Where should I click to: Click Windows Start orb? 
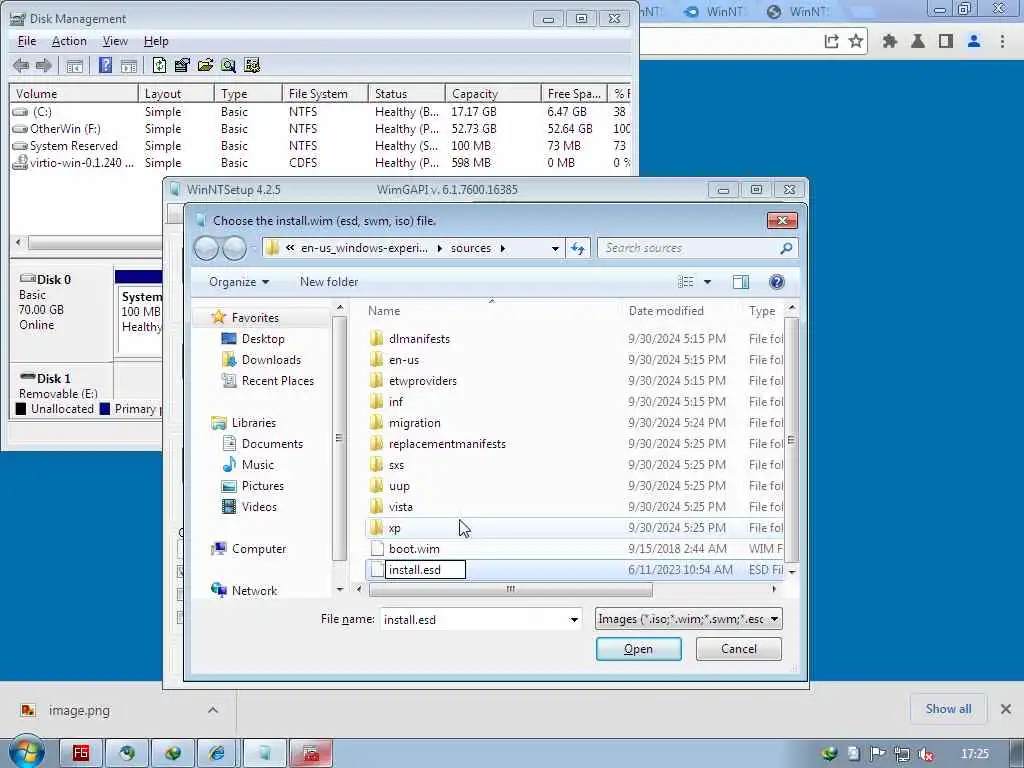click(x=25, y=752)
